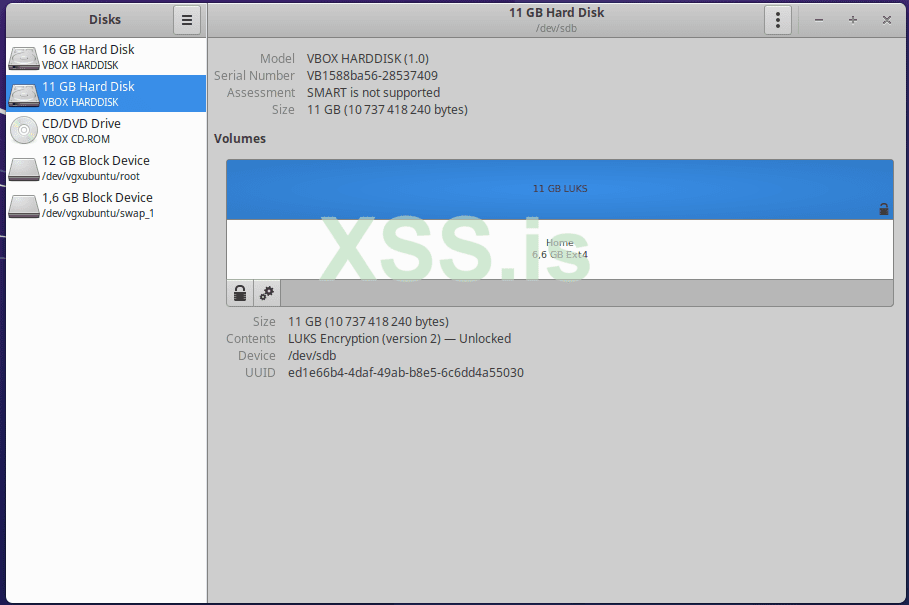Click the UUID value ed1e66b4-4daf-49ab-b8e5-6c6dd4a55030
The image size is (909, 605).
pyautogui.click(x=406, y=373)
